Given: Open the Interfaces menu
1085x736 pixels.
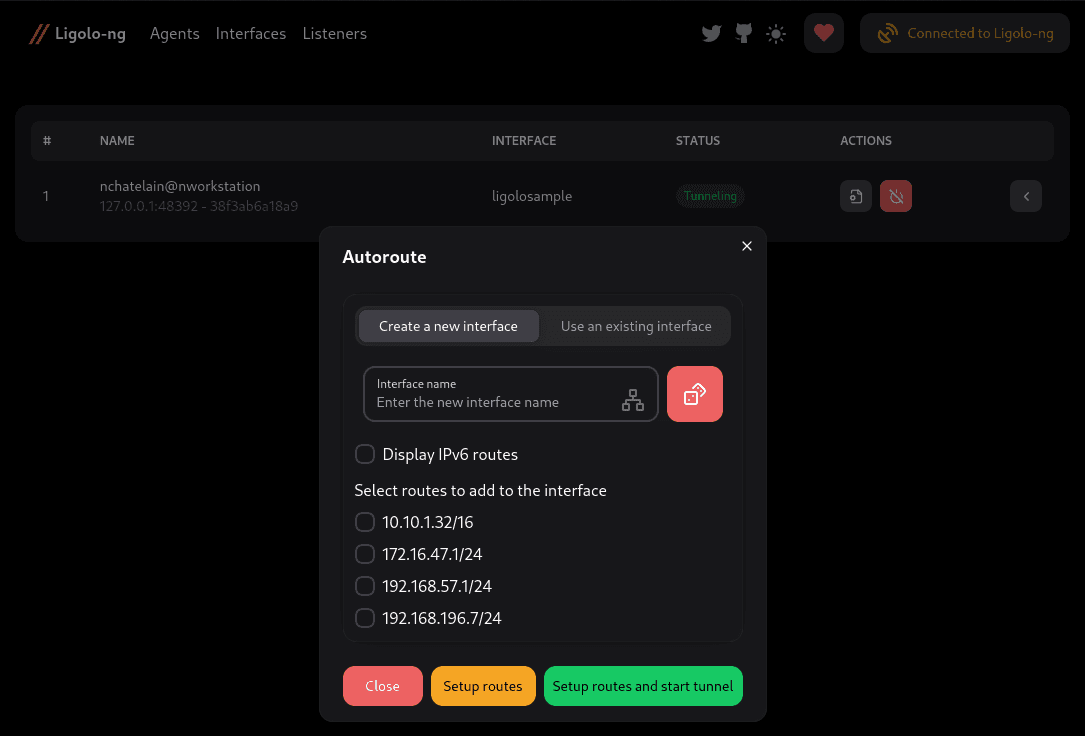Looking at the screenshot, I should pos(250,33).
